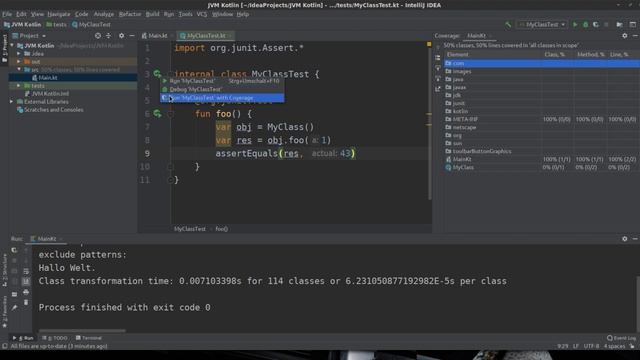The width and height of the screenshot is (640, 360).
Task: Collapse the JVM Kotlin root node
Action: pos(12,46)
